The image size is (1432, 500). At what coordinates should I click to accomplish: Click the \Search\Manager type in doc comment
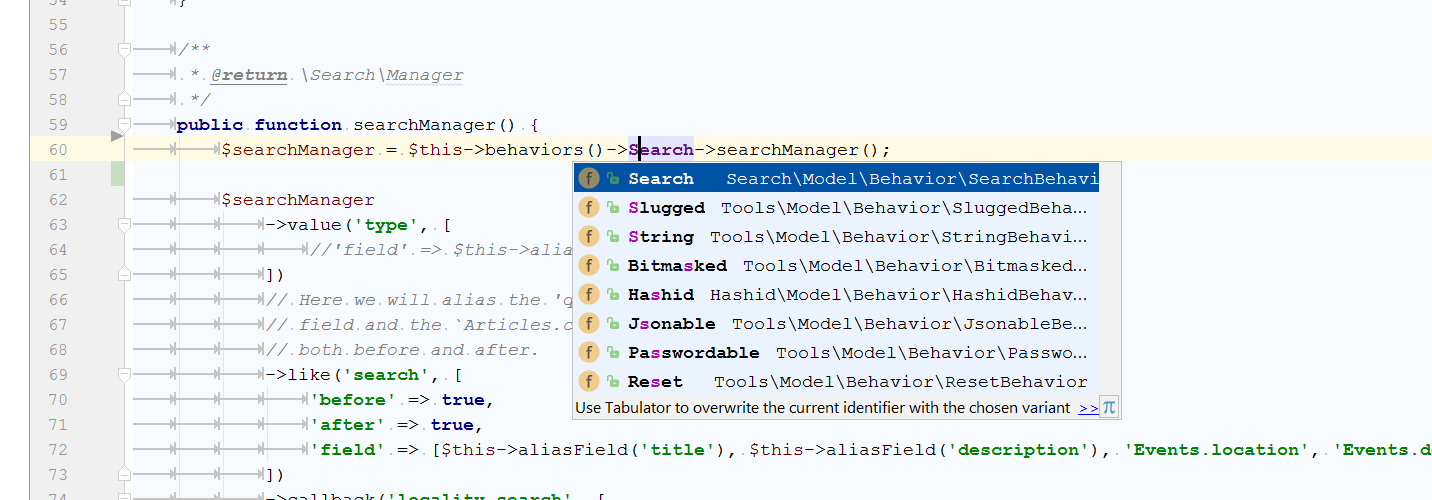coord(381,75)
